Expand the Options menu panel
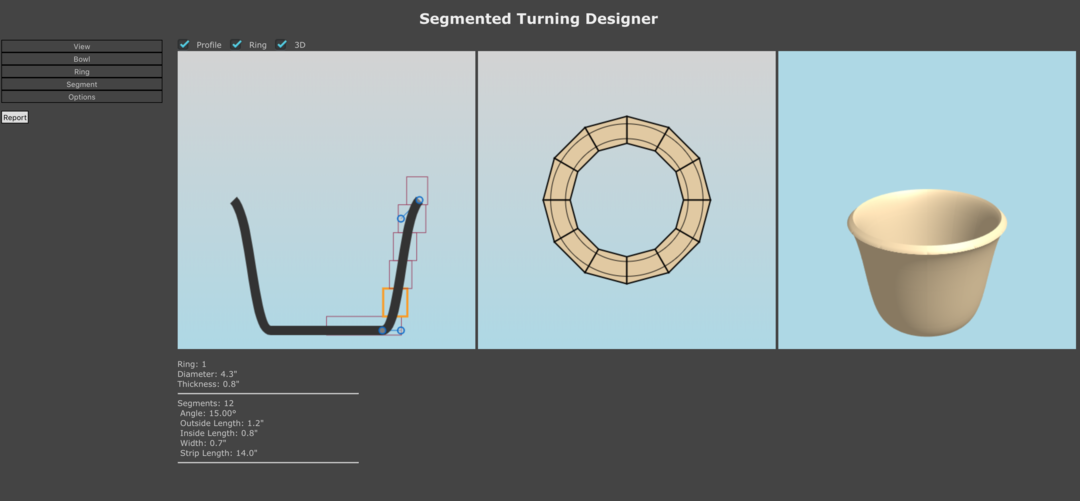 (x=82, y=97)
